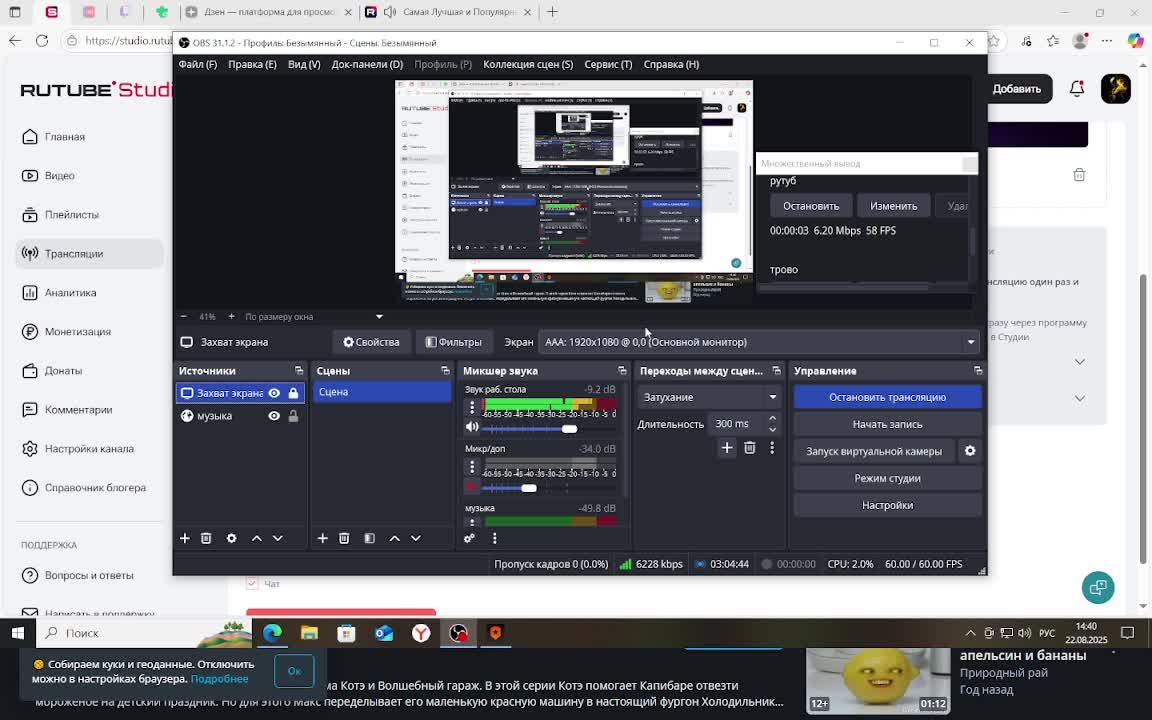Open Звук раб. стола channel options menu
Viewport: 1152px width, 720px height.
pyautogui.click(x=472, y=406)
